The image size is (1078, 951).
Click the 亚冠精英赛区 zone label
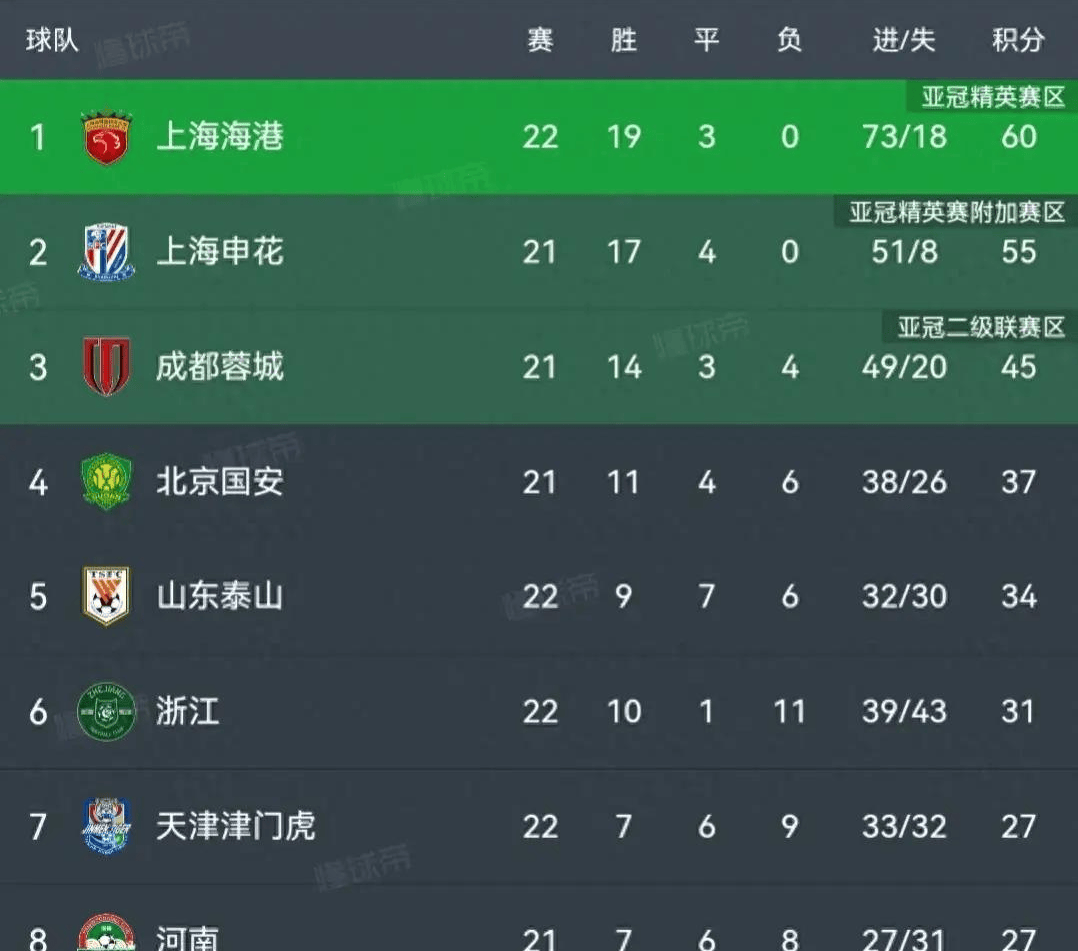click(x=993, y=97)
